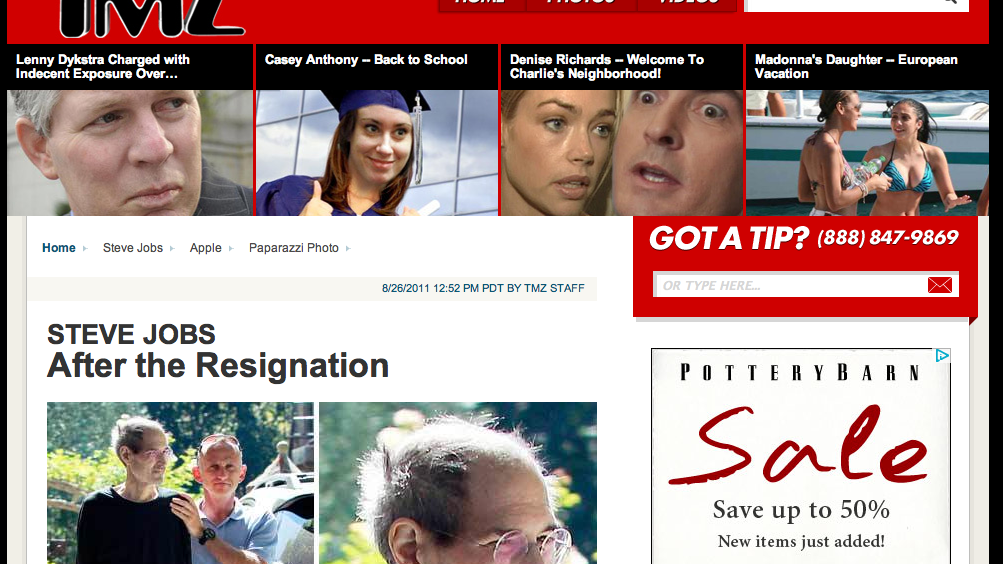Click the TMZ logo
Image resolution: width=1003 pixels, height=564 pixels.
[152, 18]
